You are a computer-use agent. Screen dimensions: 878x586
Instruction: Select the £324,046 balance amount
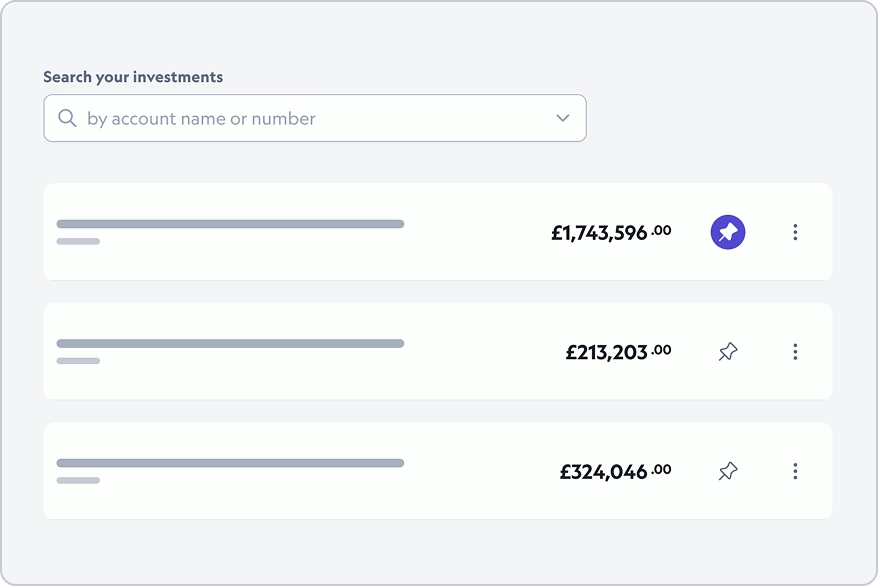coord(603,472)
